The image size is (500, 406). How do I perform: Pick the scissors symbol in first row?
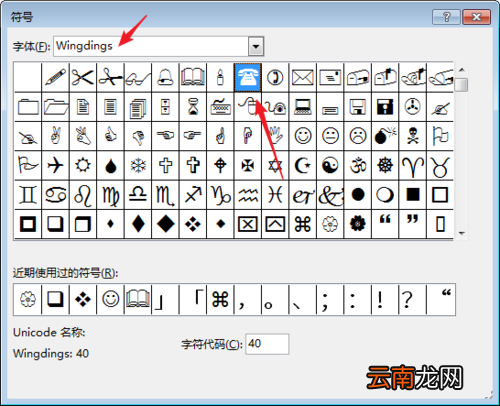[x=83, y=77]
